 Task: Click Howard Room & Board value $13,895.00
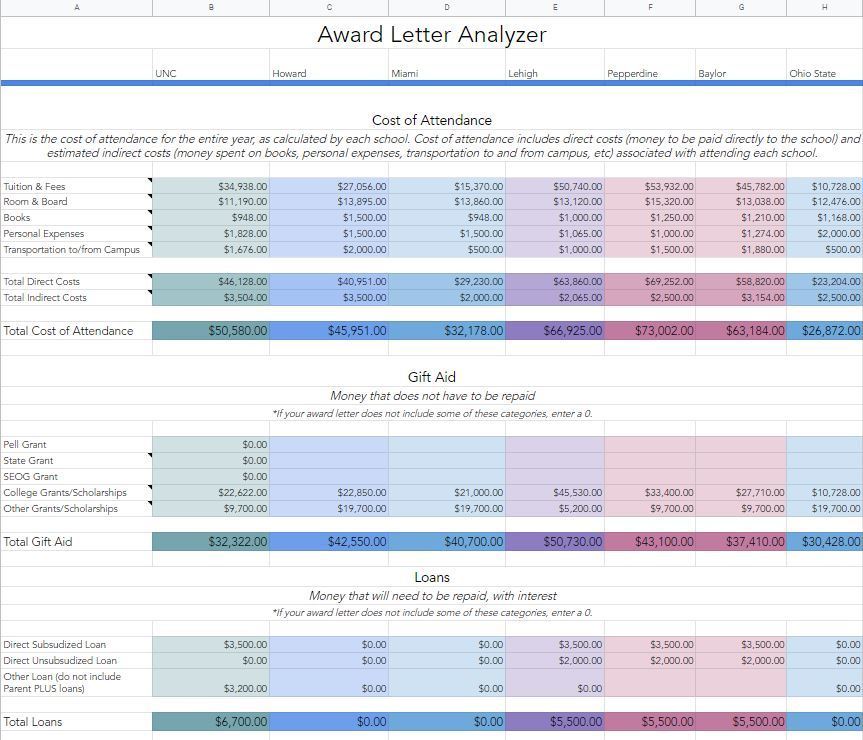tap(329, 202)
